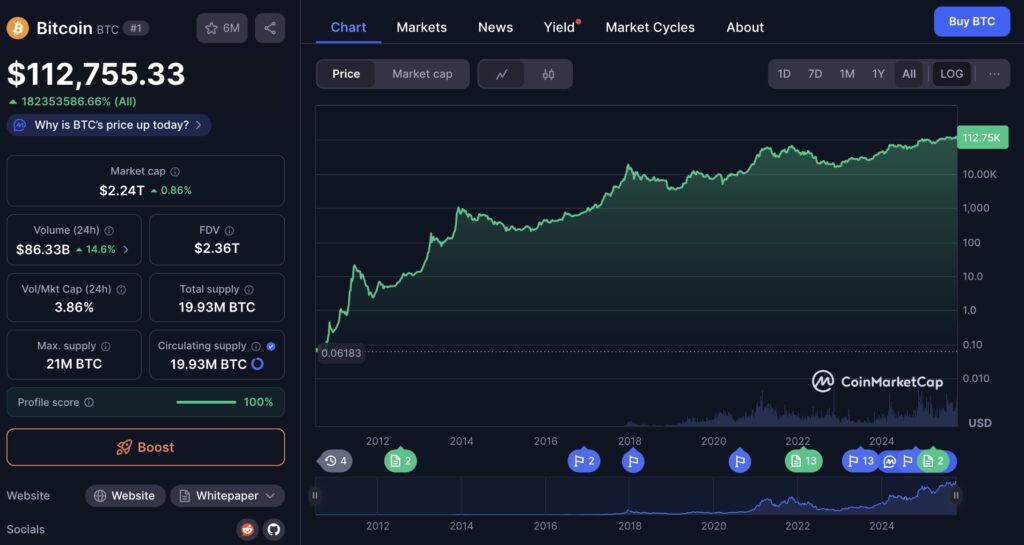Screen dimensions: 1024x545
Task: Click the mini overview chart navigator
Action: click(635, 495)
